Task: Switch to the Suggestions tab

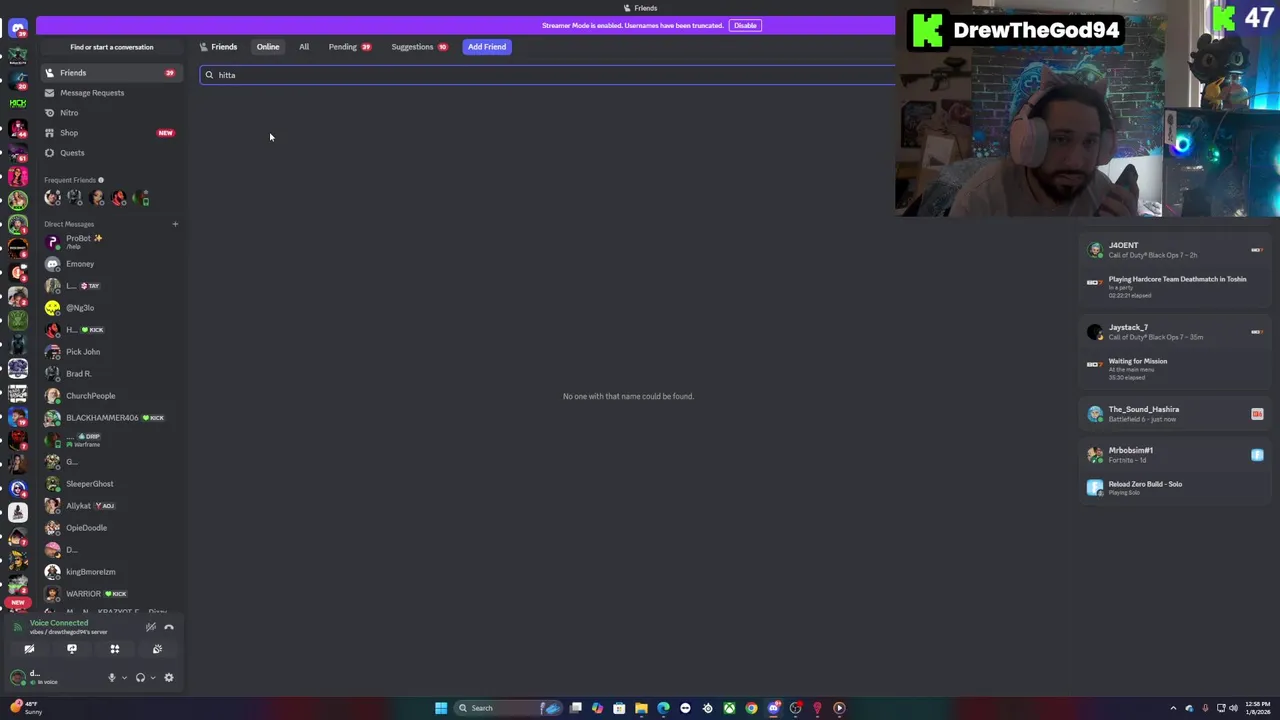Action: 419,47
